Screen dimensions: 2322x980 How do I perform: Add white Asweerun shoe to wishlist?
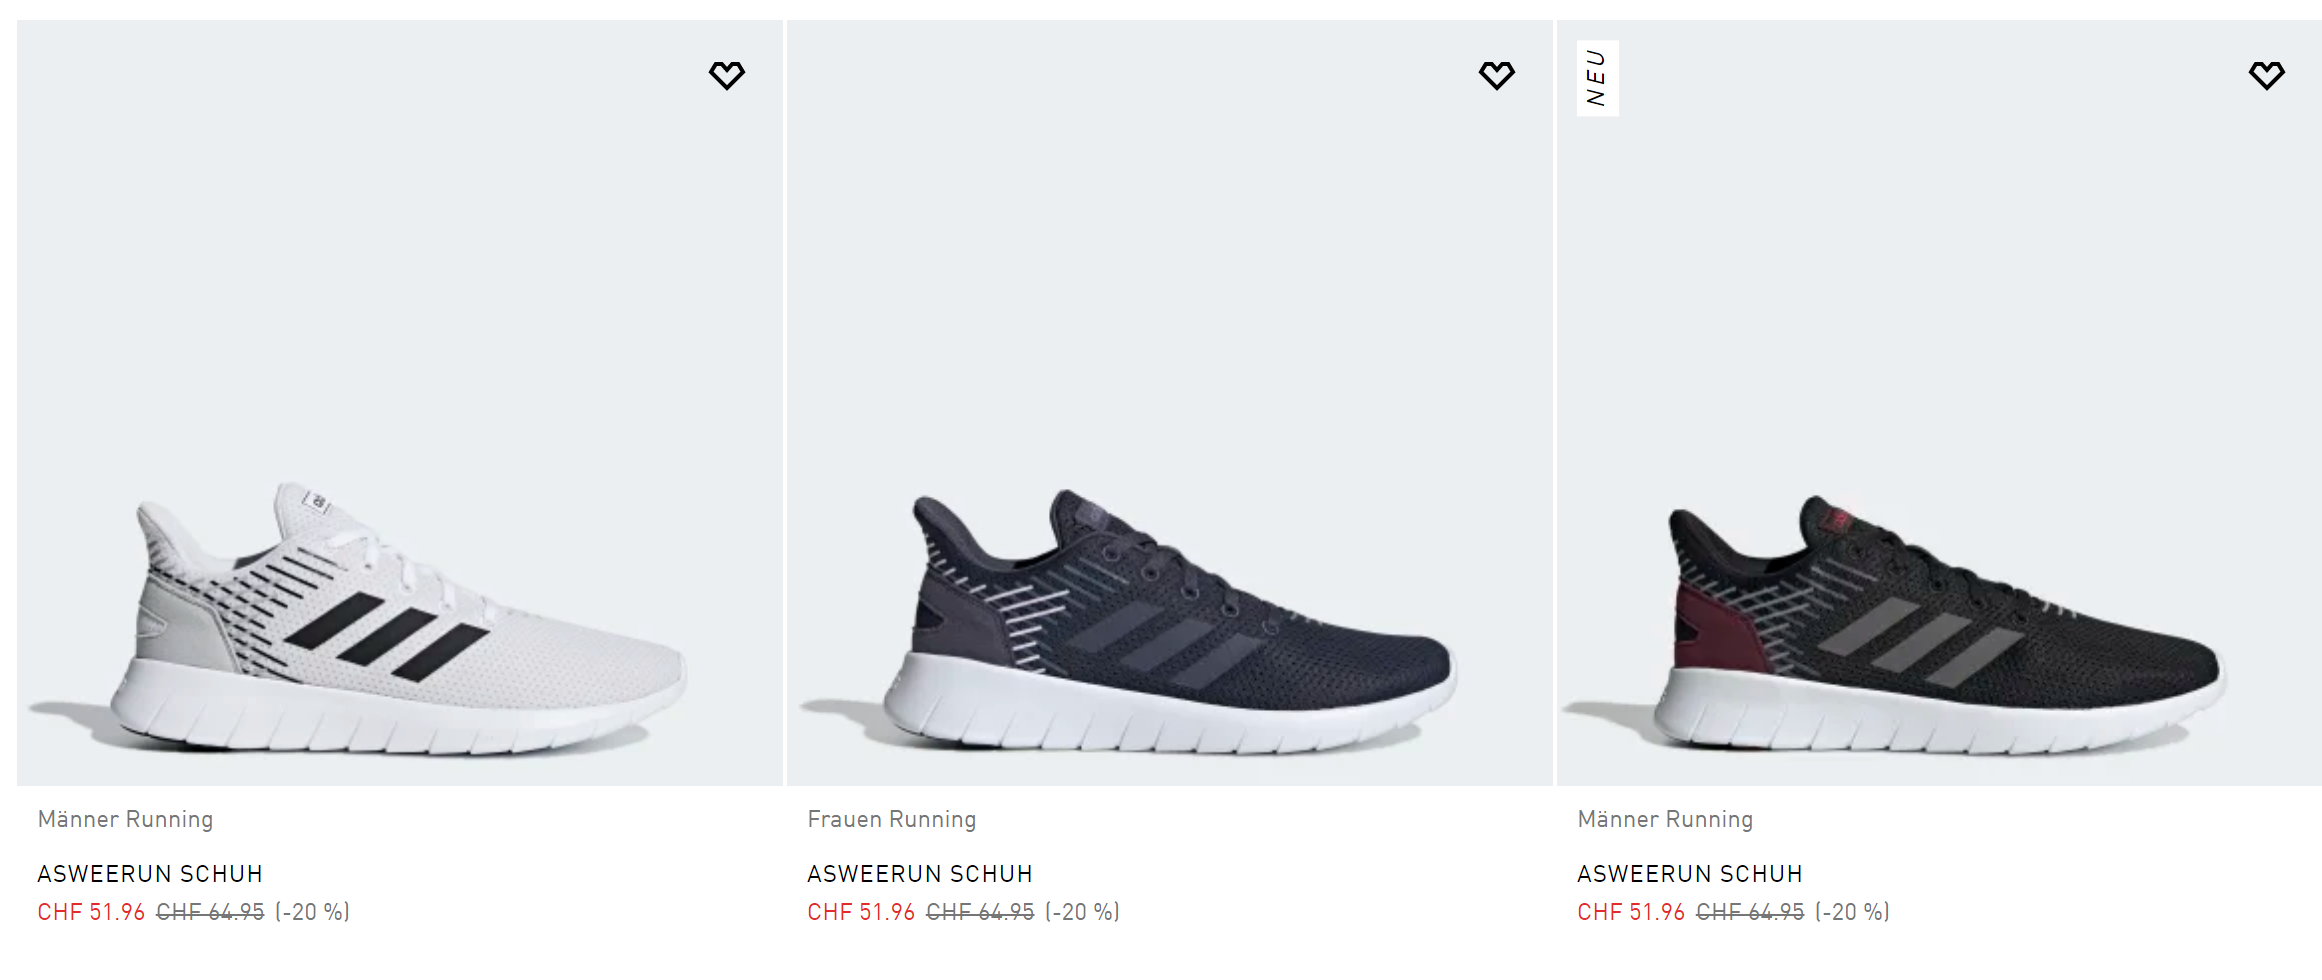727,75
